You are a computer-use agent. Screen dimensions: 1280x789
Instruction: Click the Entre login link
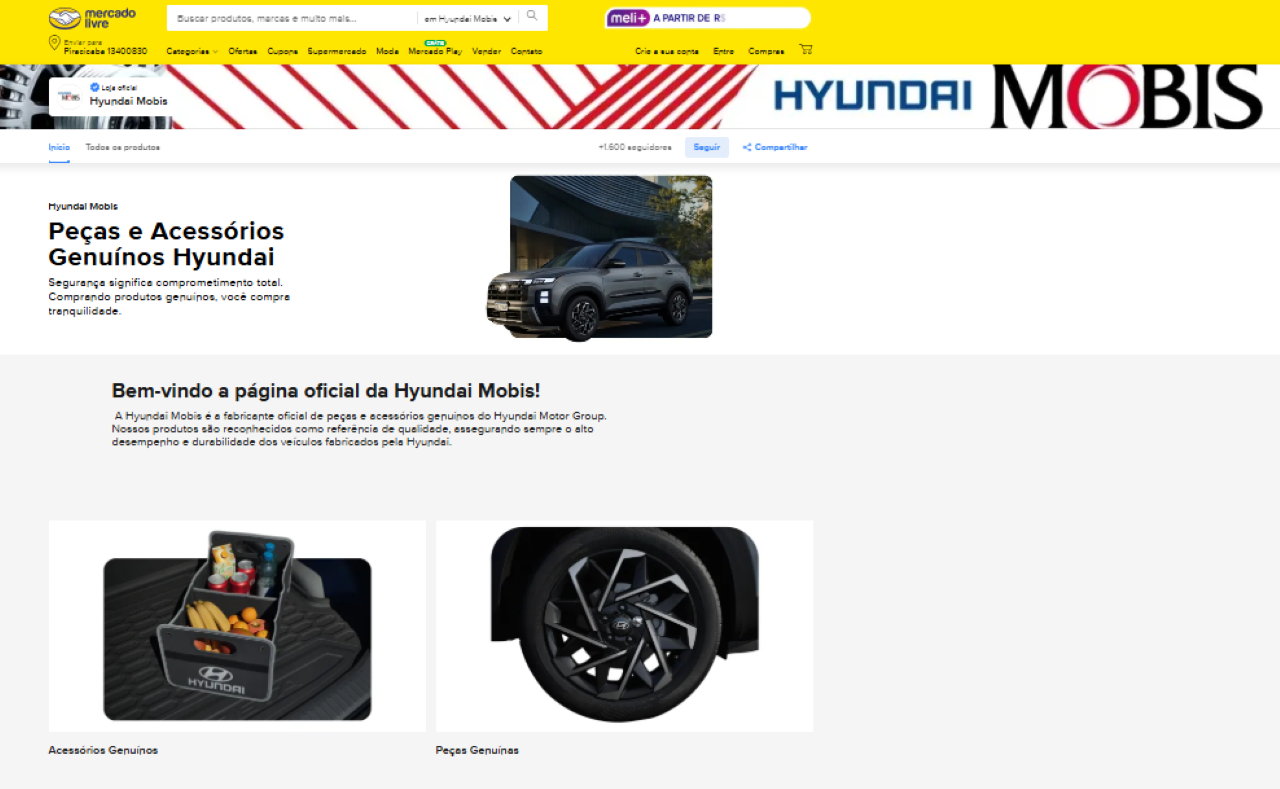click(723, 51)
